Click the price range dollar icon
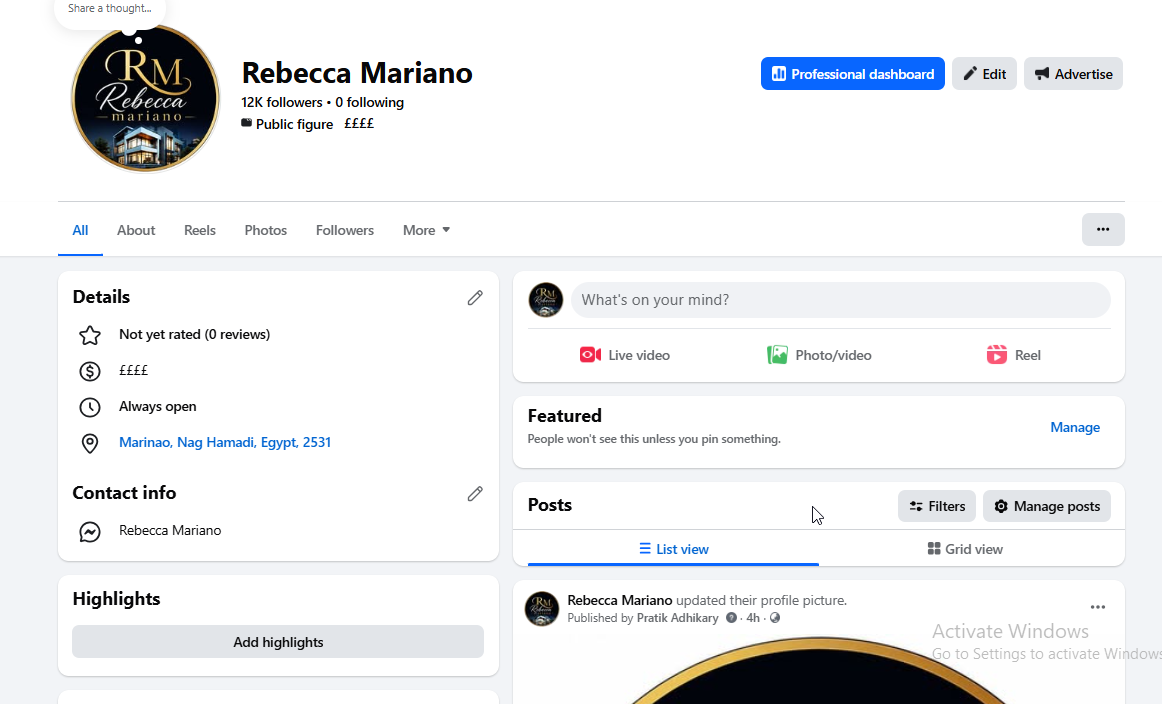The image size is (1162, 704). [90, 371]
